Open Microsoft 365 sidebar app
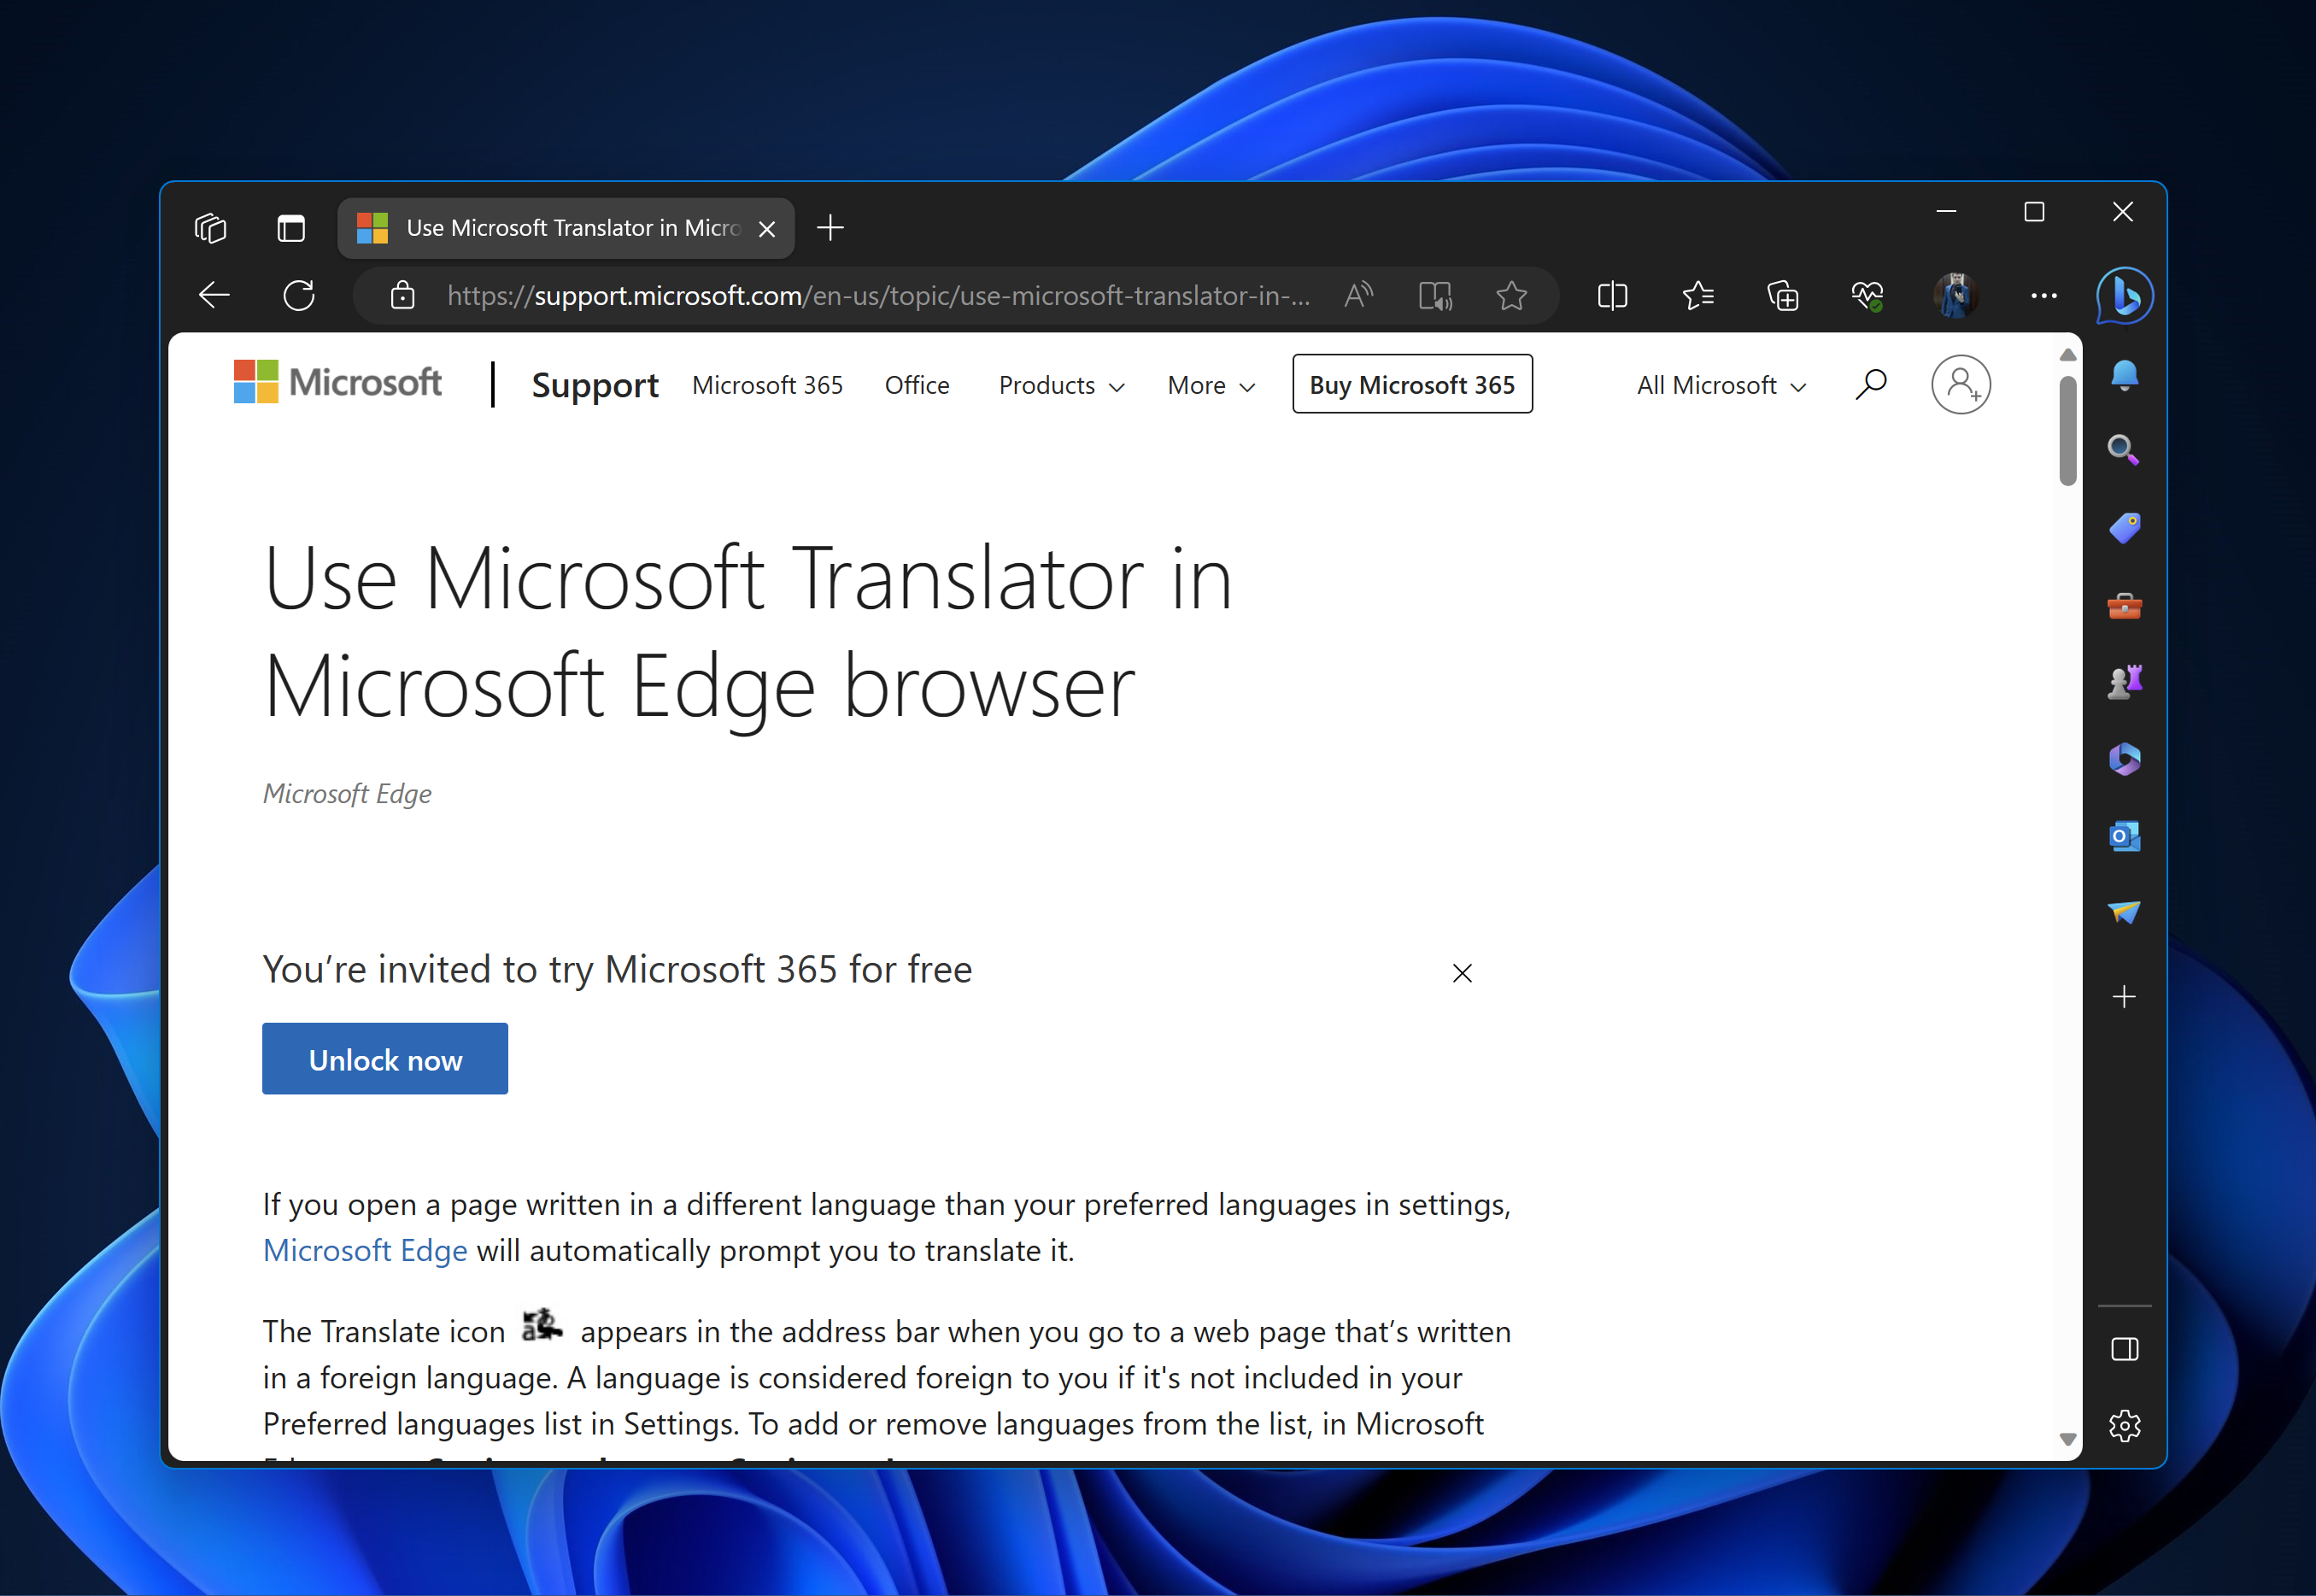The height and width of the screenshot is (1596, 2316). pyautogui.click(x=2124, y=759)
